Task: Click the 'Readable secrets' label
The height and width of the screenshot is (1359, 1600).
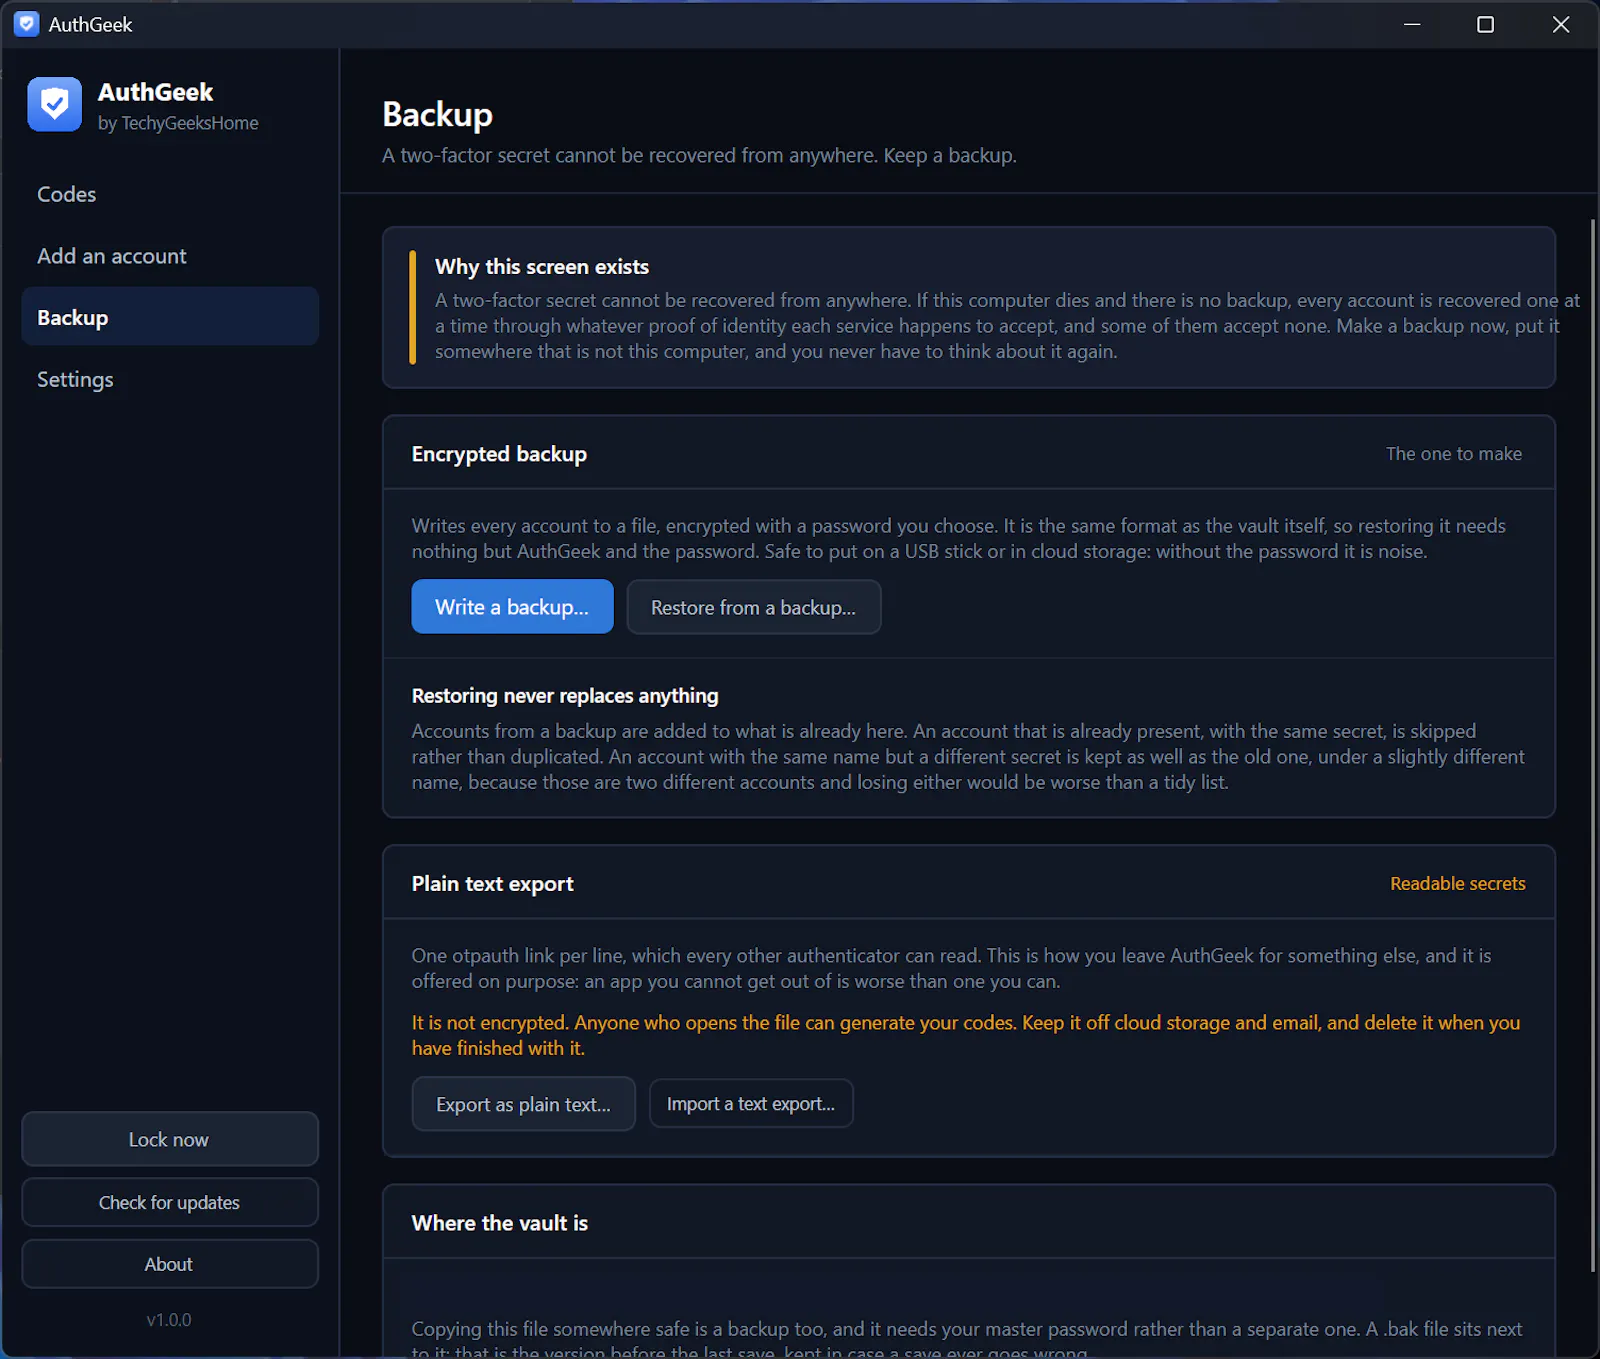Action: 1457,884
